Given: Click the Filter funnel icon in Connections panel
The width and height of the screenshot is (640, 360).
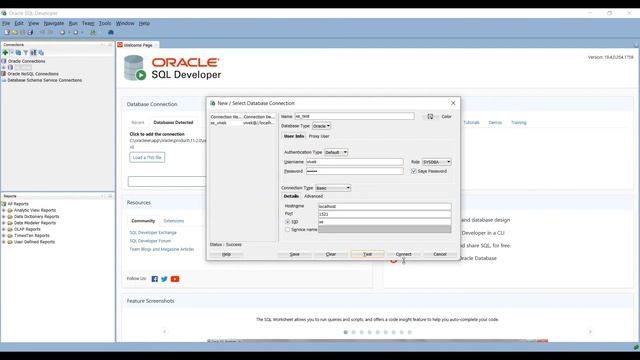Looking at the screenshot, I should (26, 53).
